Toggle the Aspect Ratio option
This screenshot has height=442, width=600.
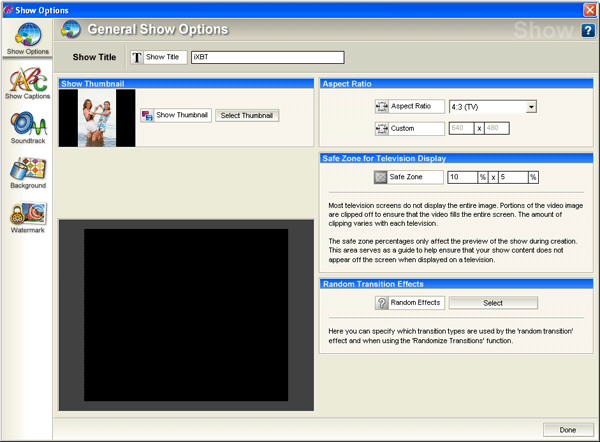pyautogui.click(x=409, y=106)
